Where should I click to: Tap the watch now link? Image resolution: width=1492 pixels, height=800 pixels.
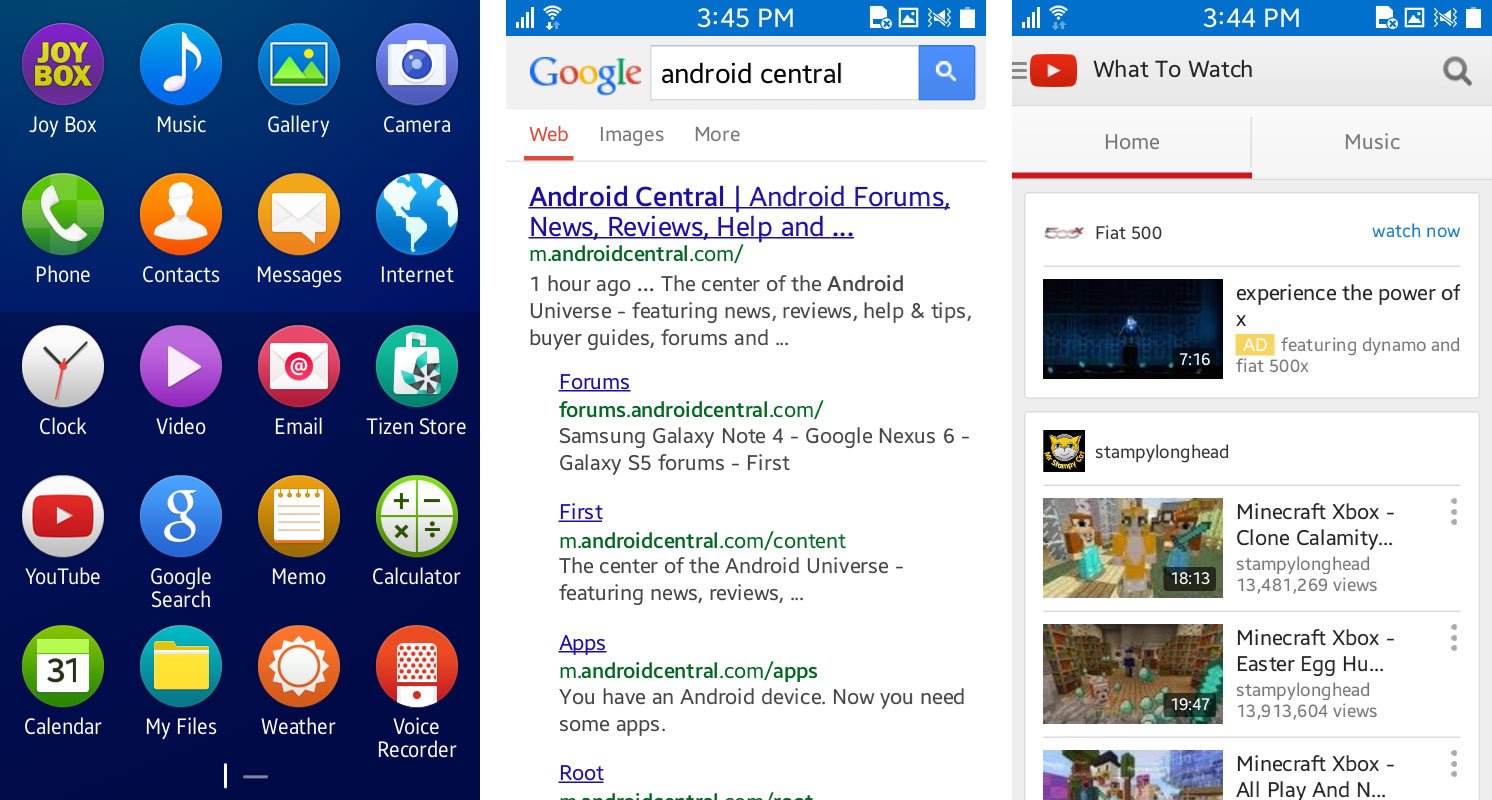pos(1416,231)
